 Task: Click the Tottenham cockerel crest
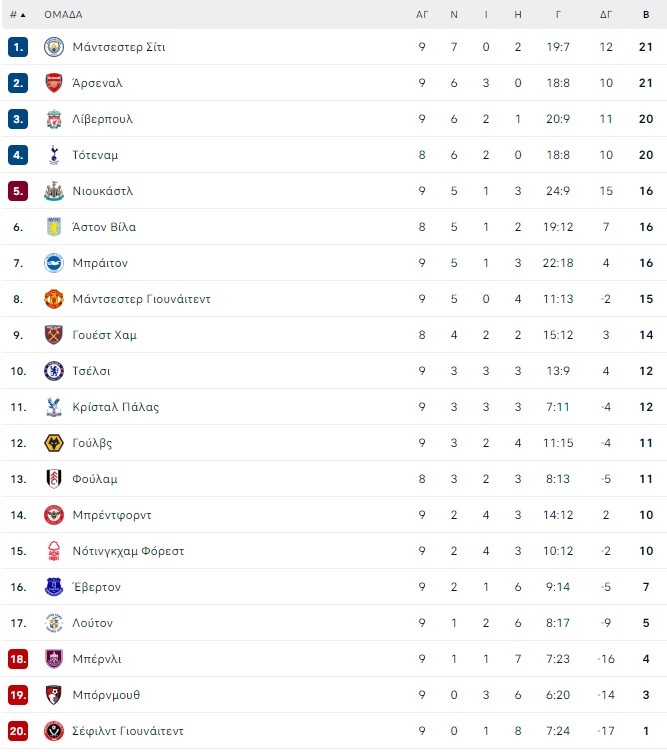coord(54,155)
